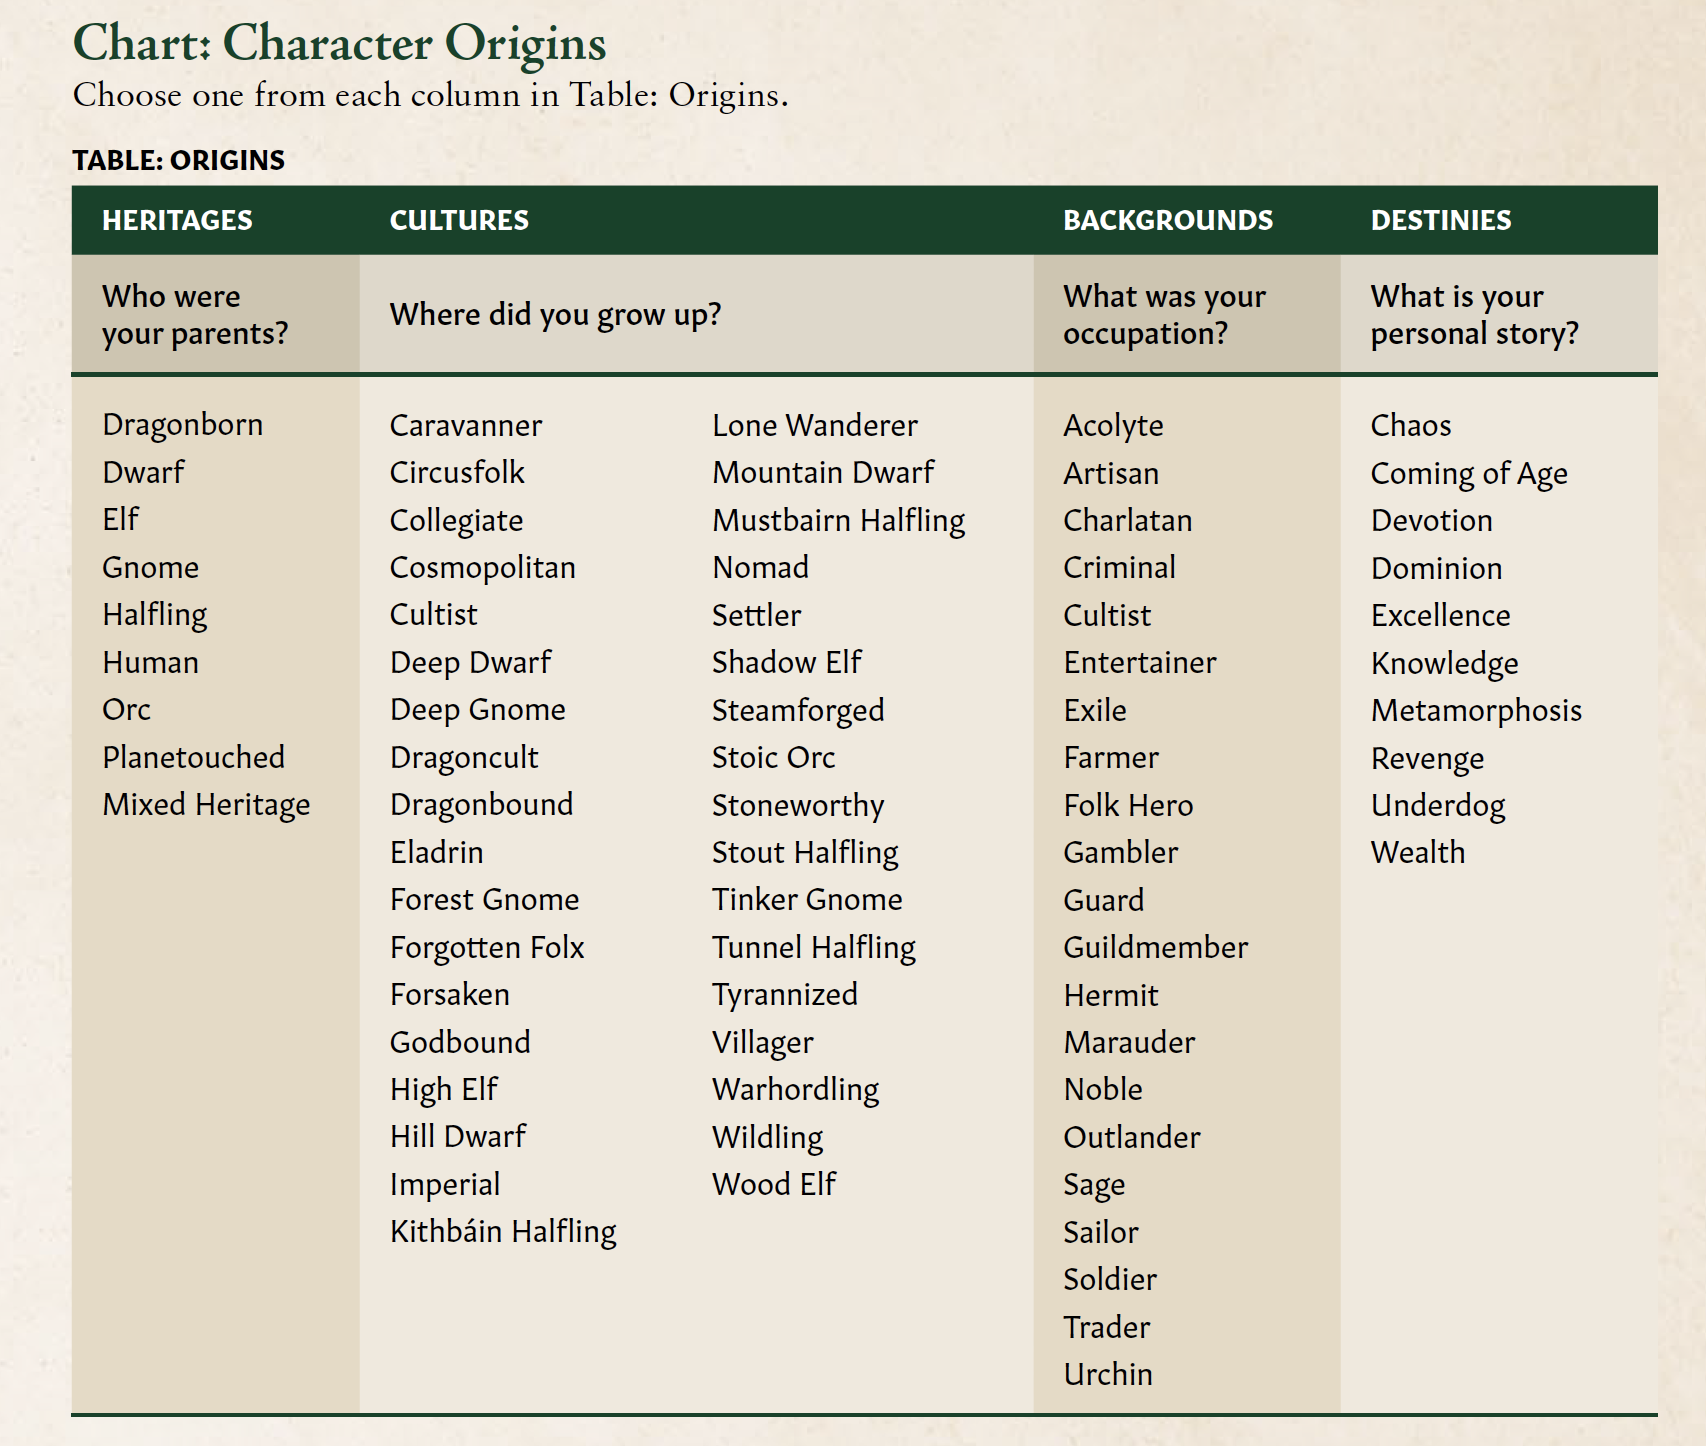This screenshot has width=1706, height=1446.
Task: Click the Chart: Character Origins title
Action: tap(339, 43)
